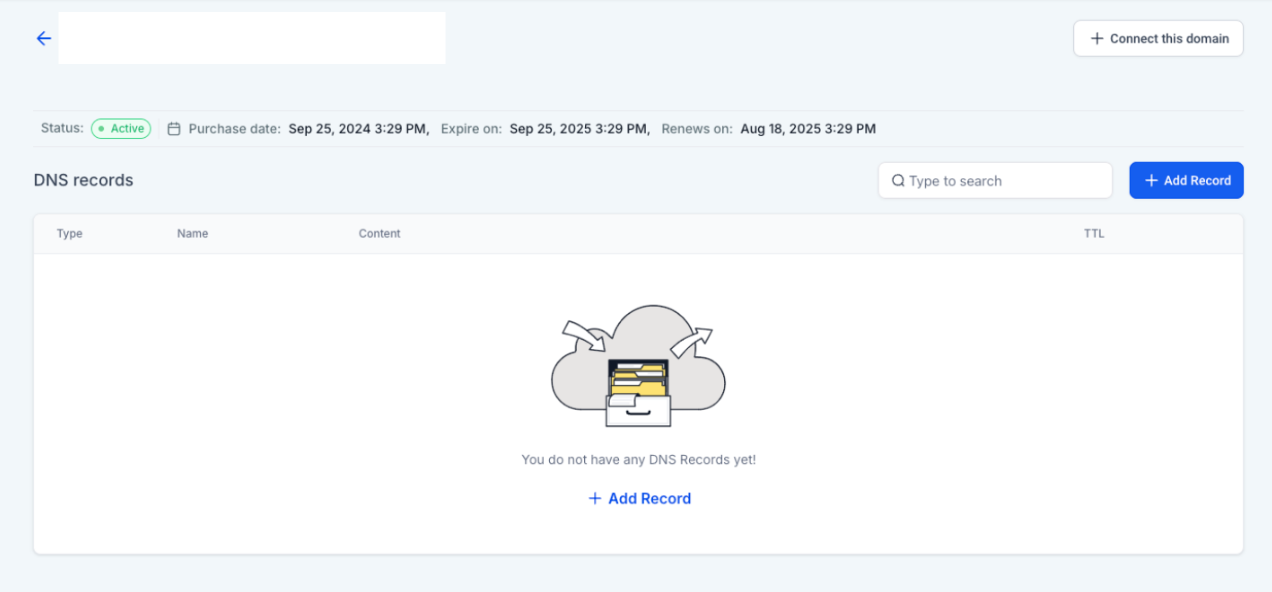Focus the Type to search field
Screen dimensions: 1272x592
(1005, 181)
